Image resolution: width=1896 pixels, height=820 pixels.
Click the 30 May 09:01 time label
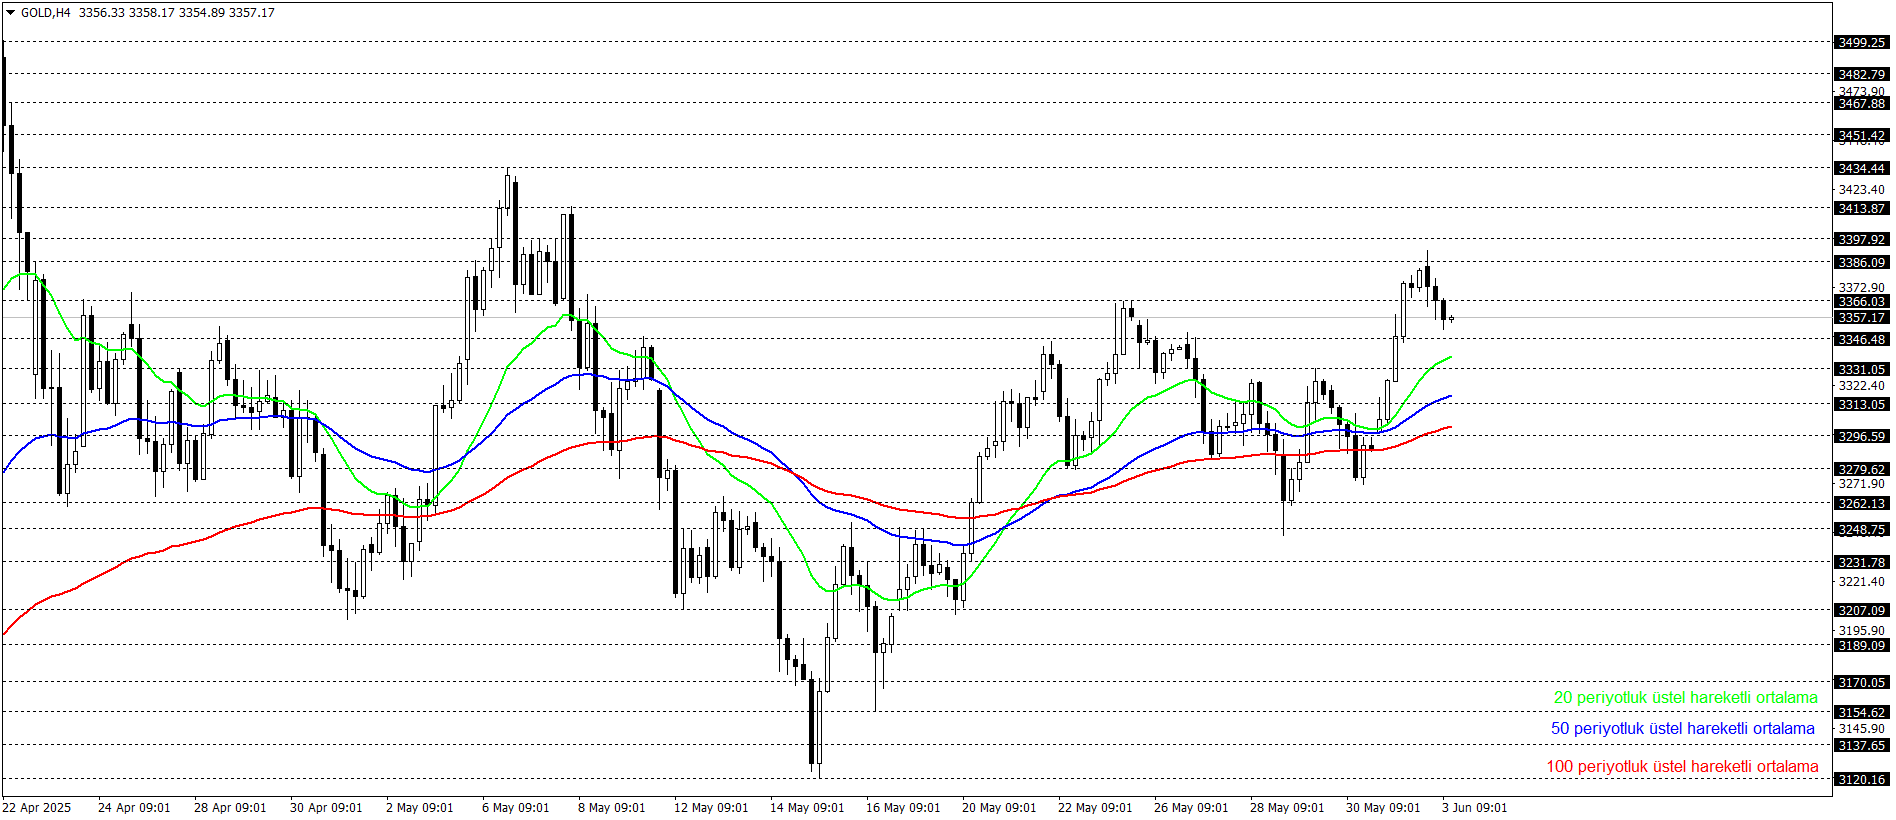tap(1383, 808)
